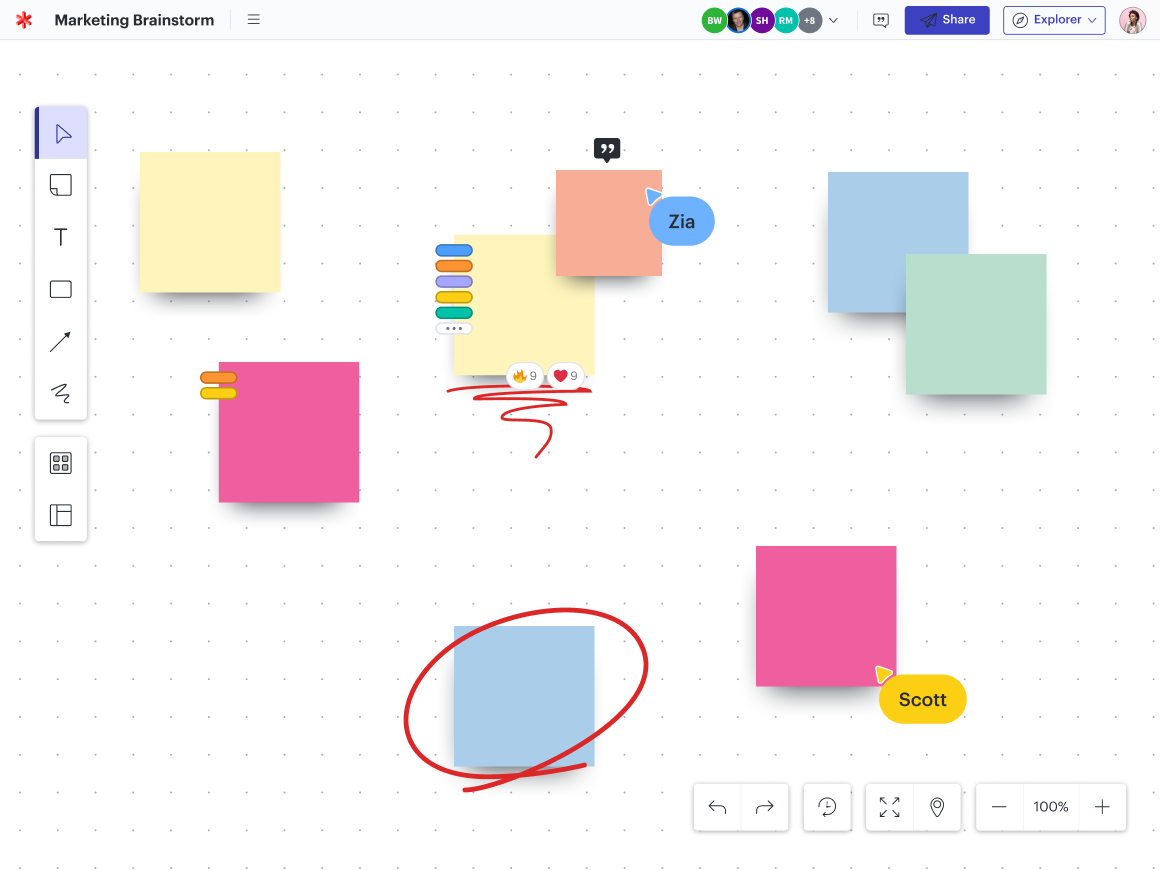Image resolution: width=1160 pixels, height=870 pixels.
Task: Zoom in with the plus button
Action: [x=1102, y=807]
